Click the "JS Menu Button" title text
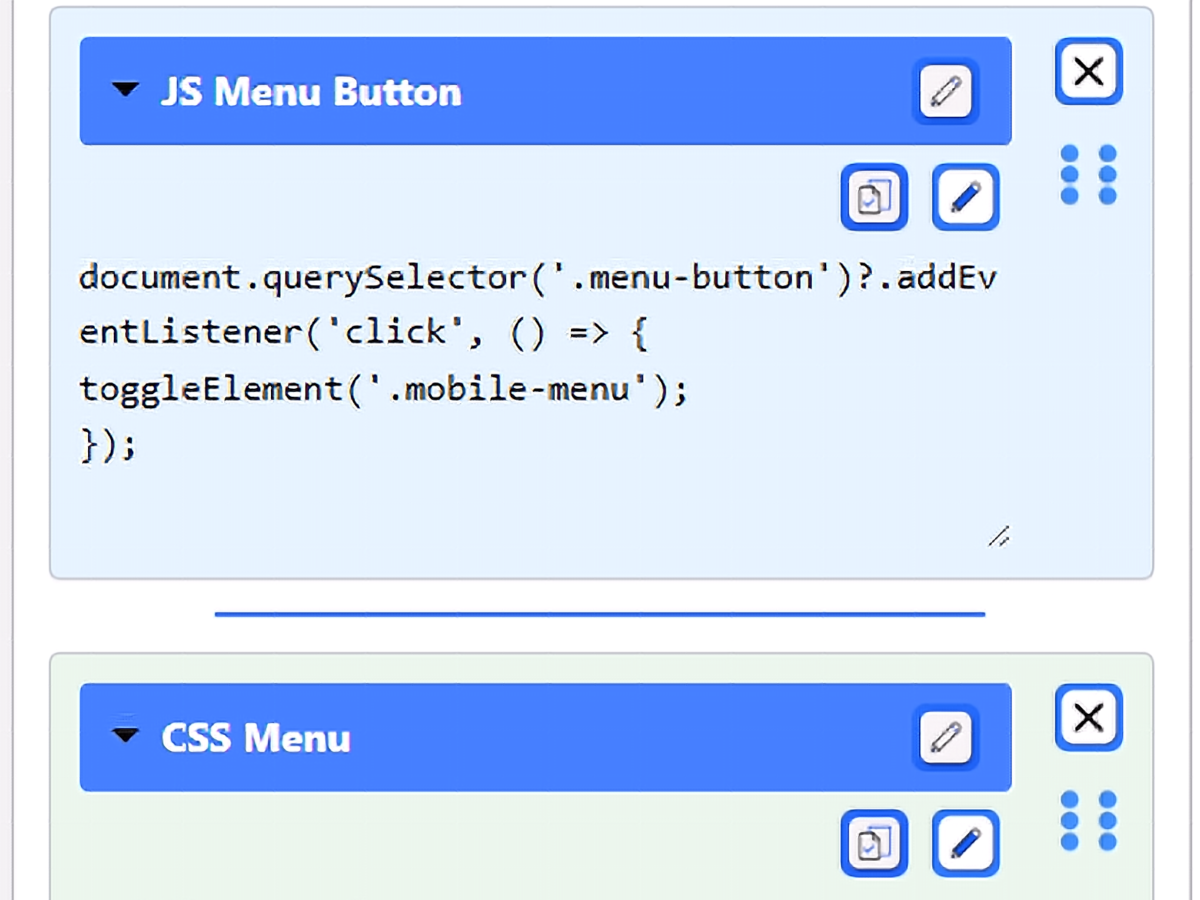The width and height of the screenshot is (1200, 900). click(311, 92)
